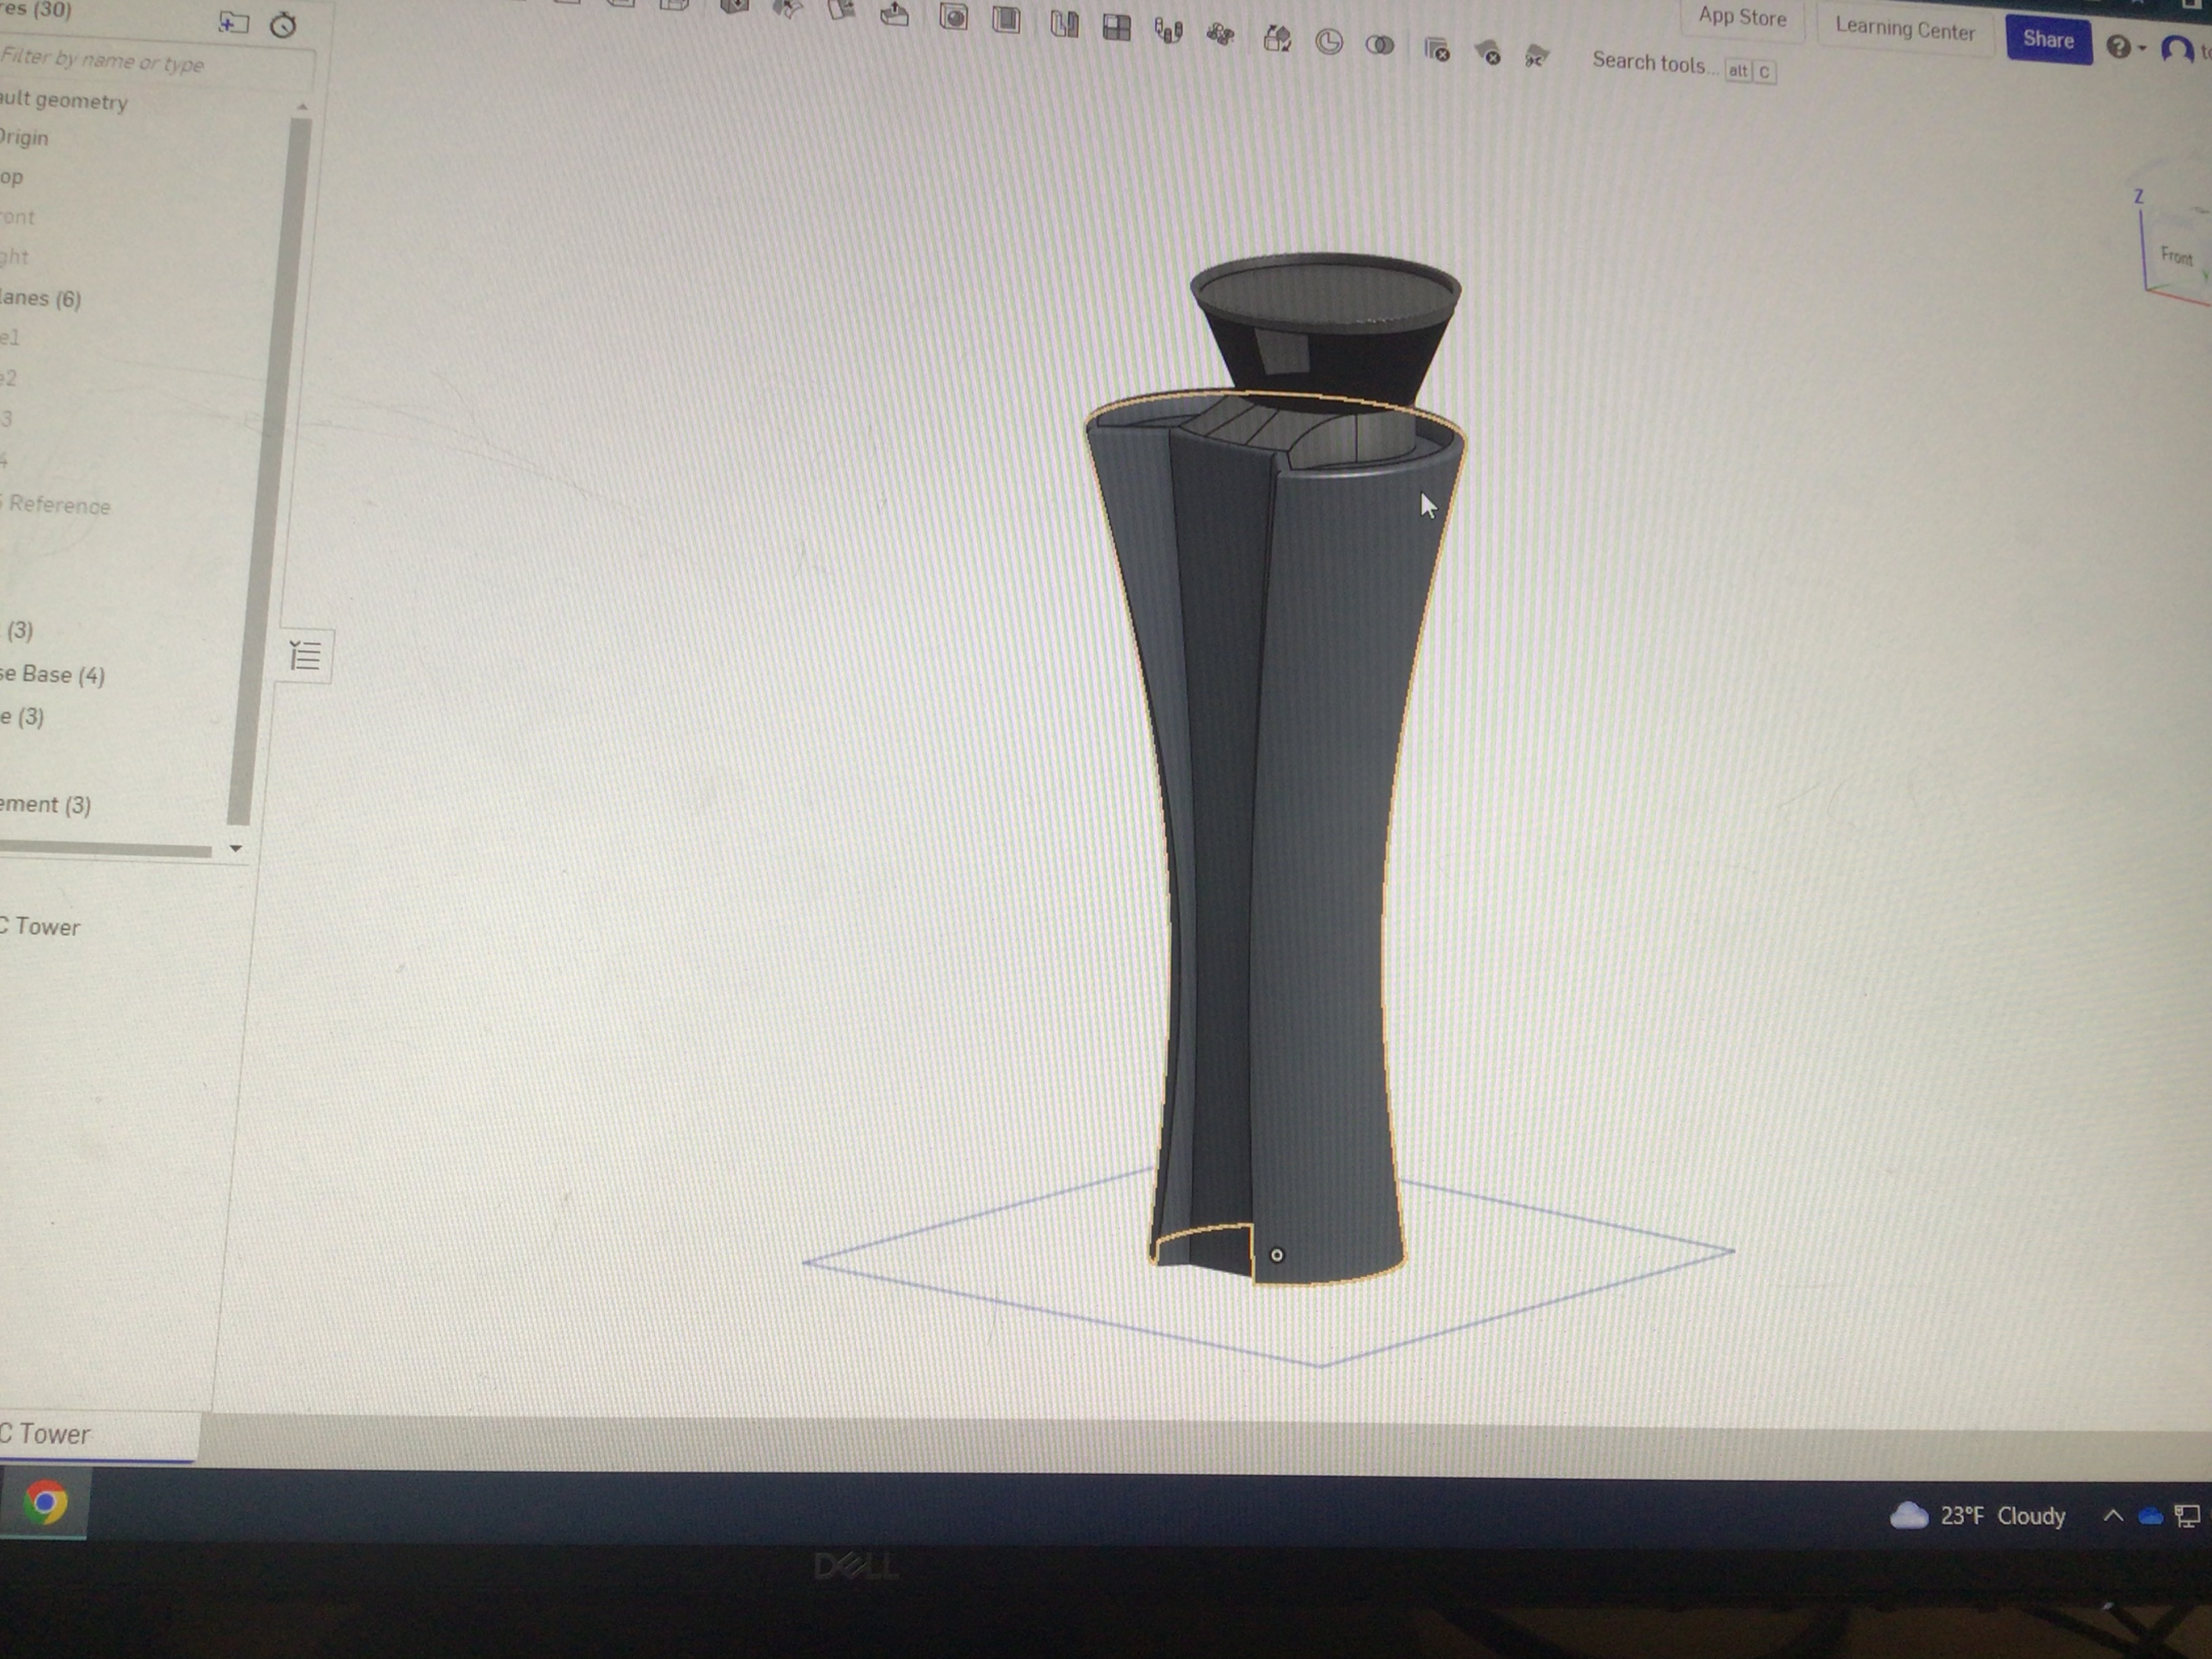This screenshot has width=2212, height=1659.
Task: Select the Boolean tool icon
Action: (x=1380, y=45)
